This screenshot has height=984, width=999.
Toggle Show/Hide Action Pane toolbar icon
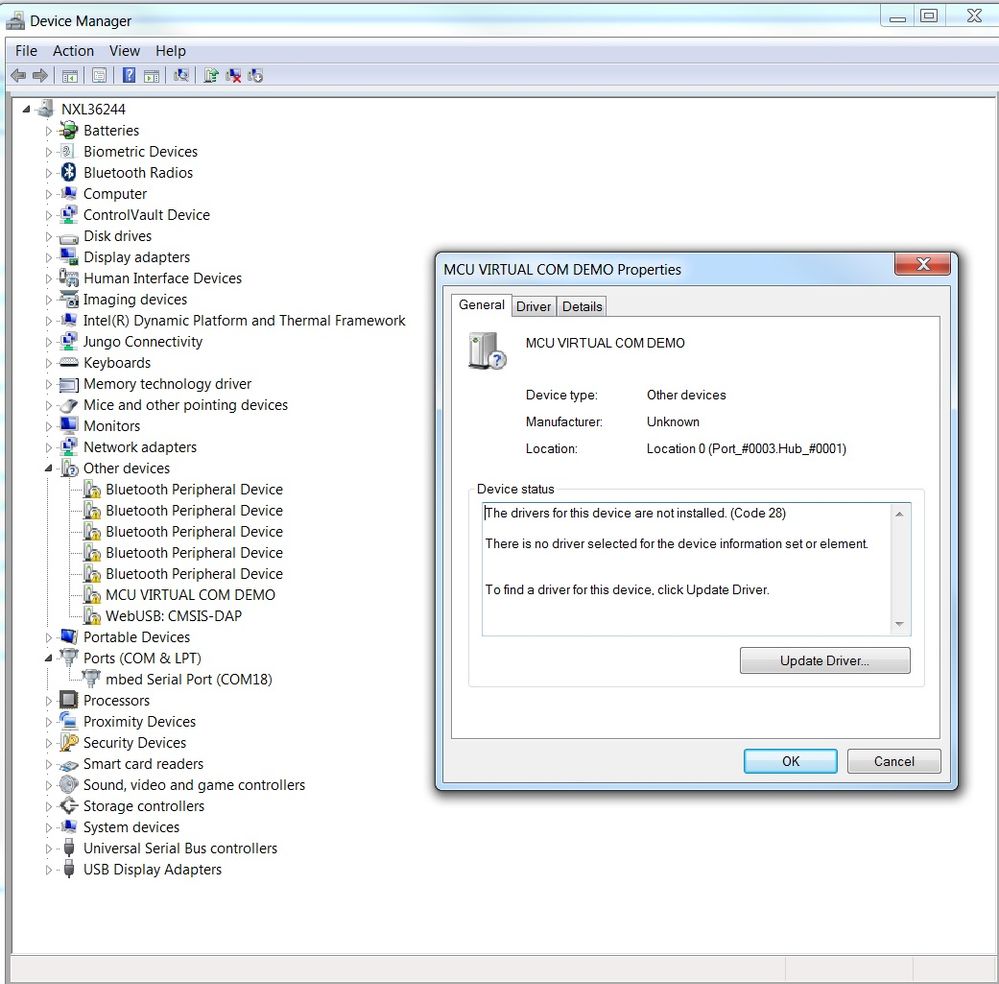(152, 76)
